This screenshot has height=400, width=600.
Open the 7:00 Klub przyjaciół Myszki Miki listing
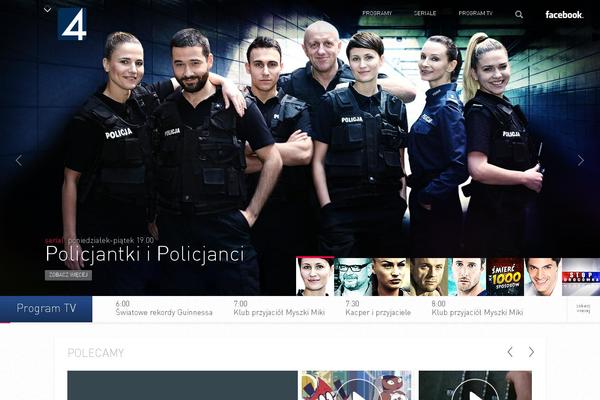click(279, 308)
